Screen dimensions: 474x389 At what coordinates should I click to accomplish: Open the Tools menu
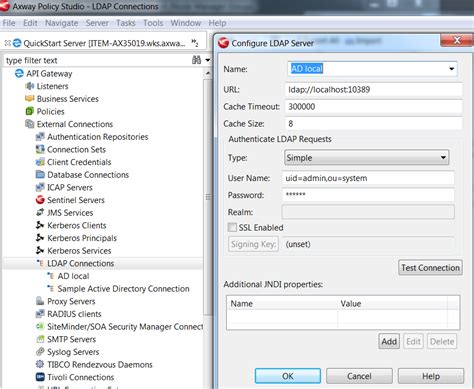point(153,23)
